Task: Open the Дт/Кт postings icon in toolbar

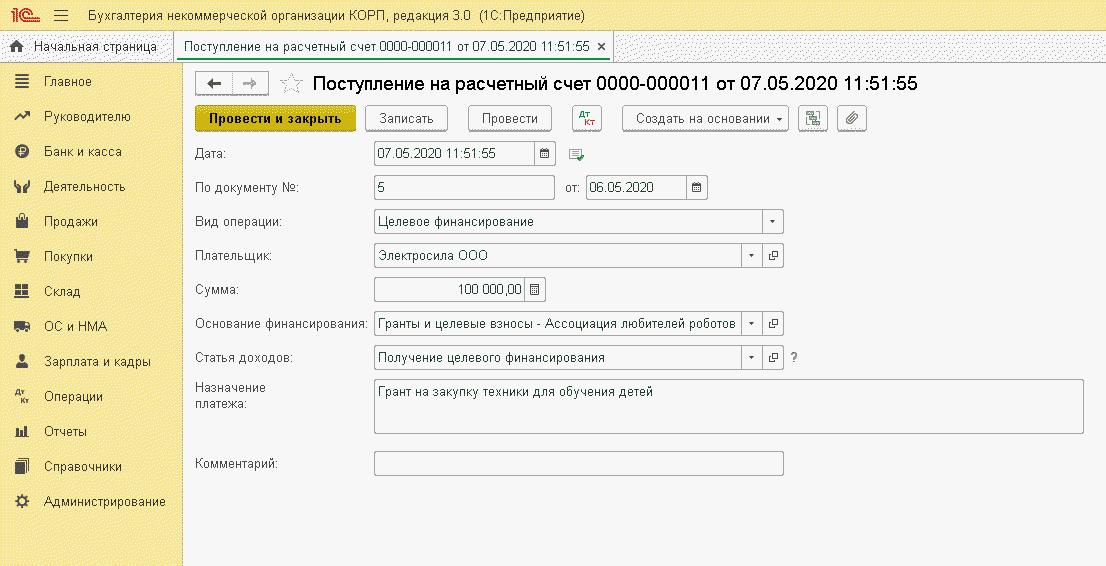Action: click(x=586, y=119)
